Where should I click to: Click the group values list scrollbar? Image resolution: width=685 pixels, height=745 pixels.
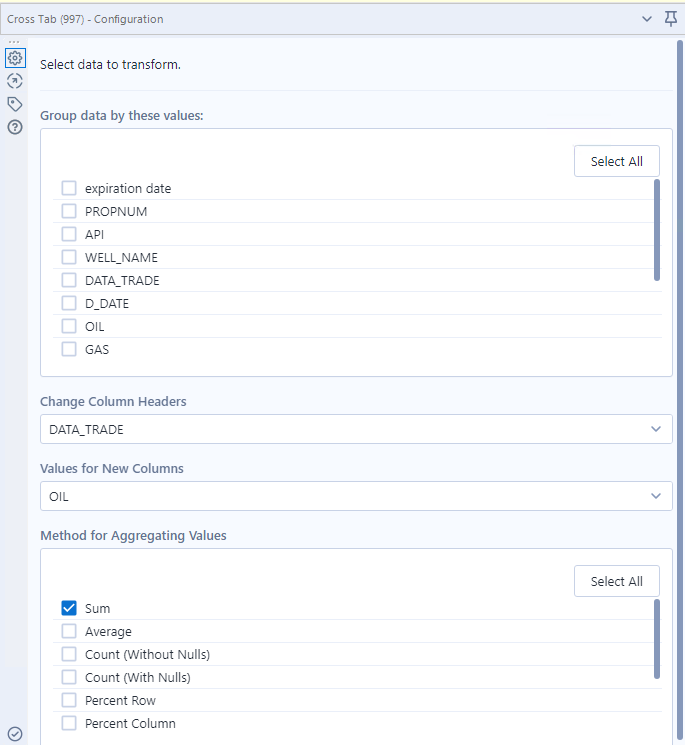[657, 230]
